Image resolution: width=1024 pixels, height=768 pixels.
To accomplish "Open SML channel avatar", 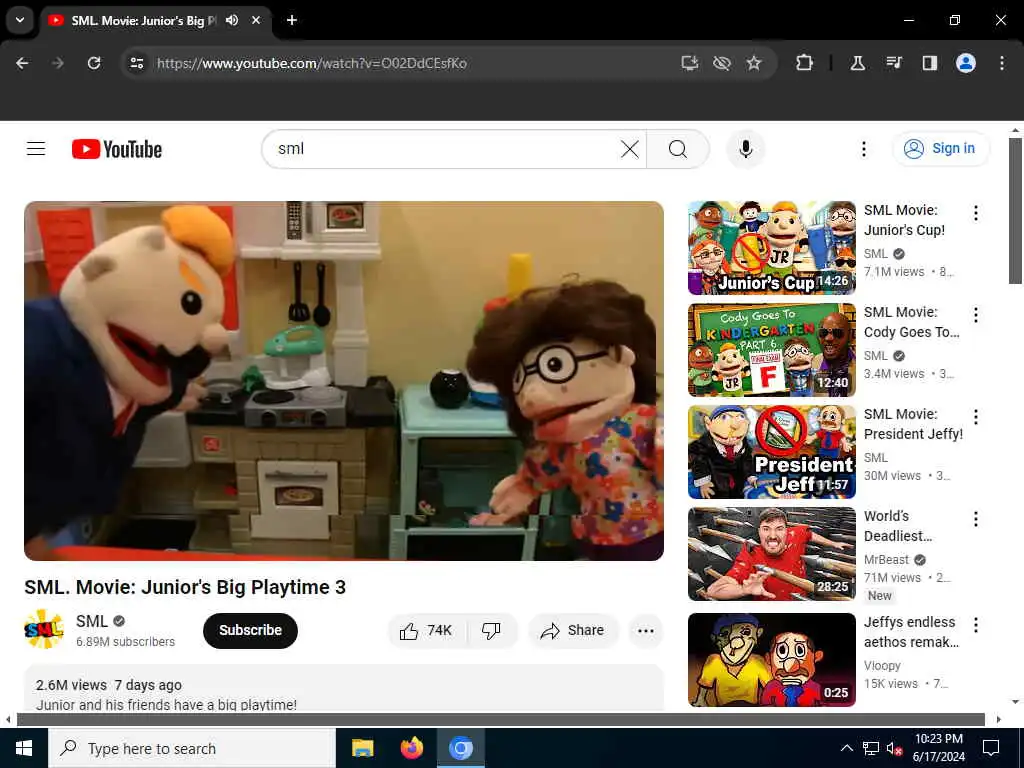I will coord(44,630).
